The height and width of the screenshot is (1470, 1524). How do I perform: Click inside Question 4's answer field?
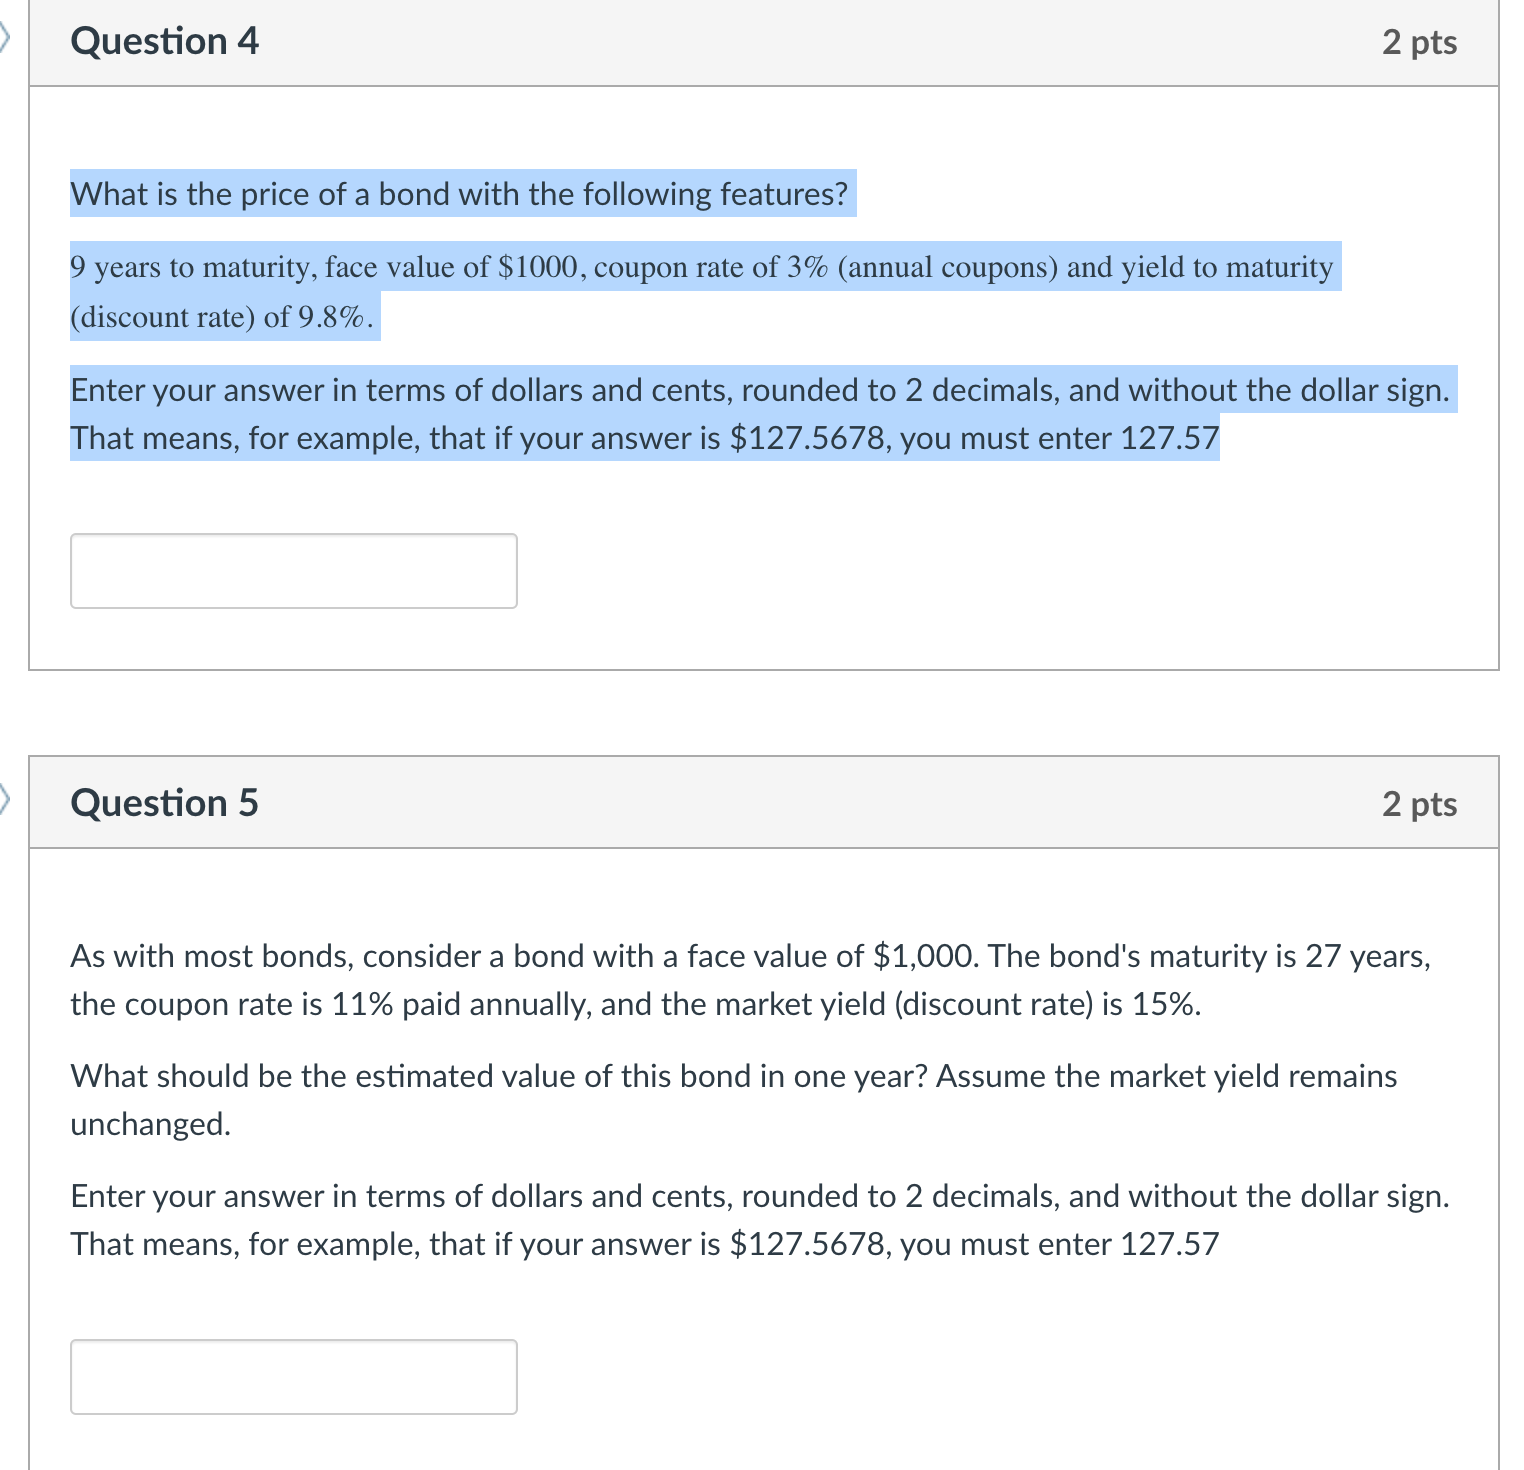[x=293, y=570]
